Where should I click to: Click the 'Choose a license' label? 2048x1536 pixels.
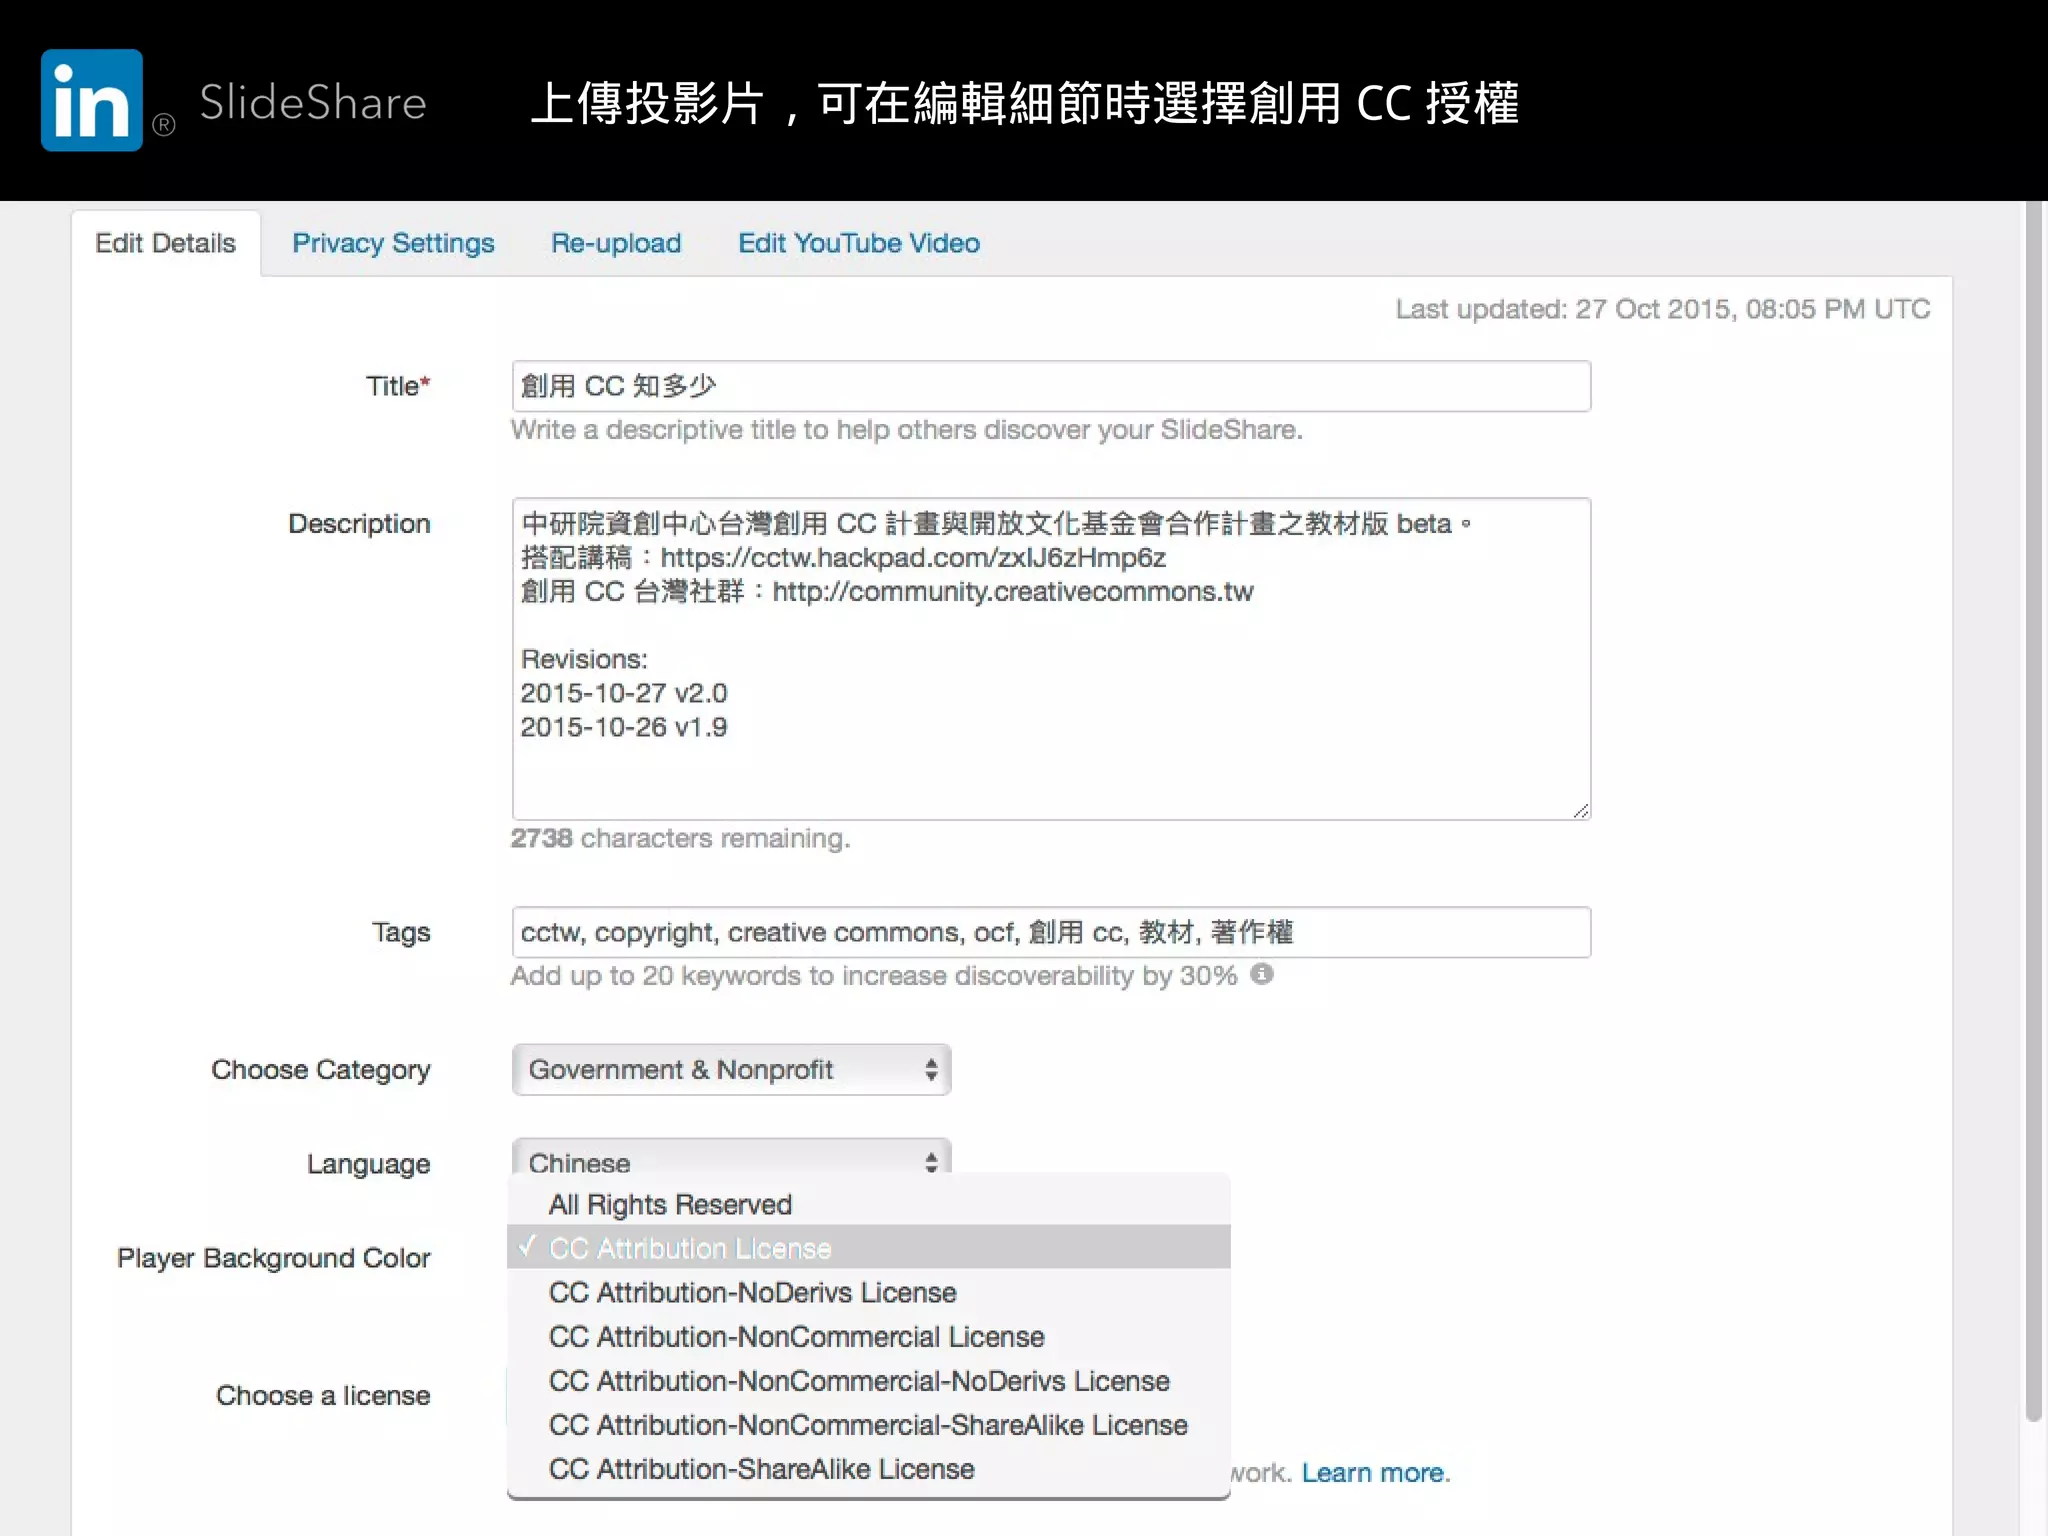pyautogui.click(x=323, y=1395)
